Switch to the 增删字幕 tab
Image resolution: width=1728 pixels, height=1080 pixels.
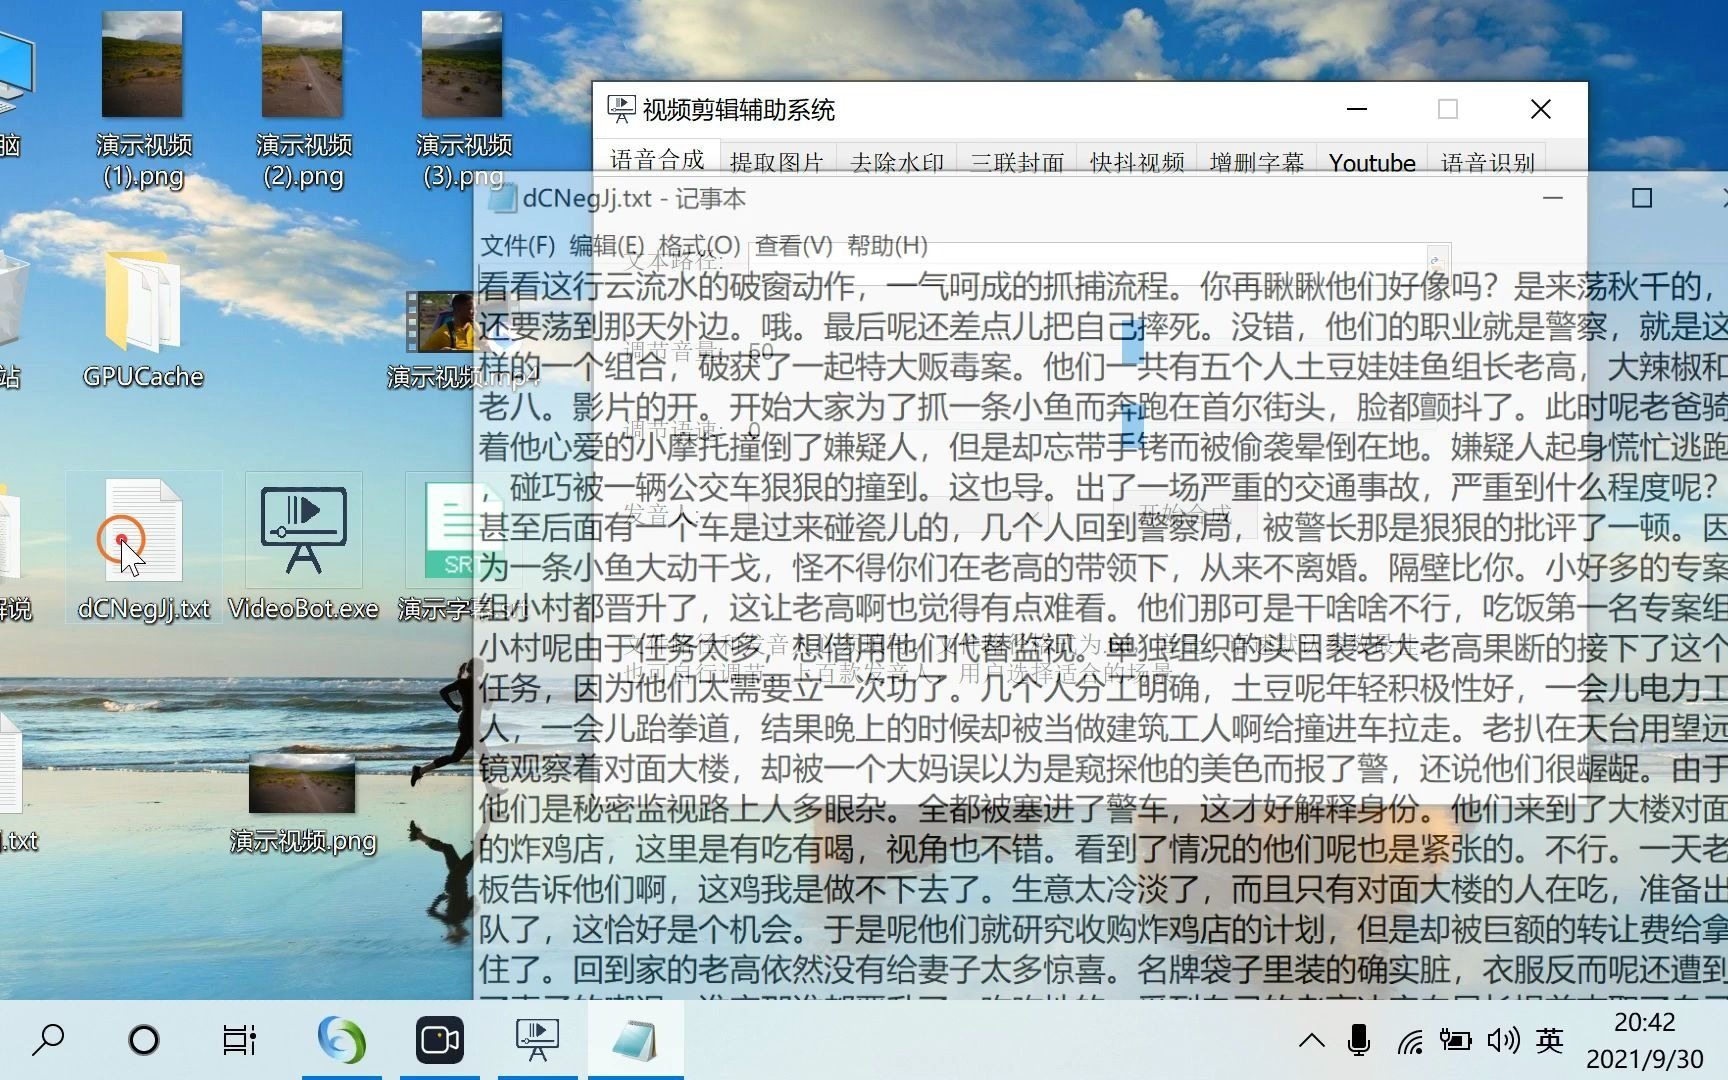[x=1257, y=162]
